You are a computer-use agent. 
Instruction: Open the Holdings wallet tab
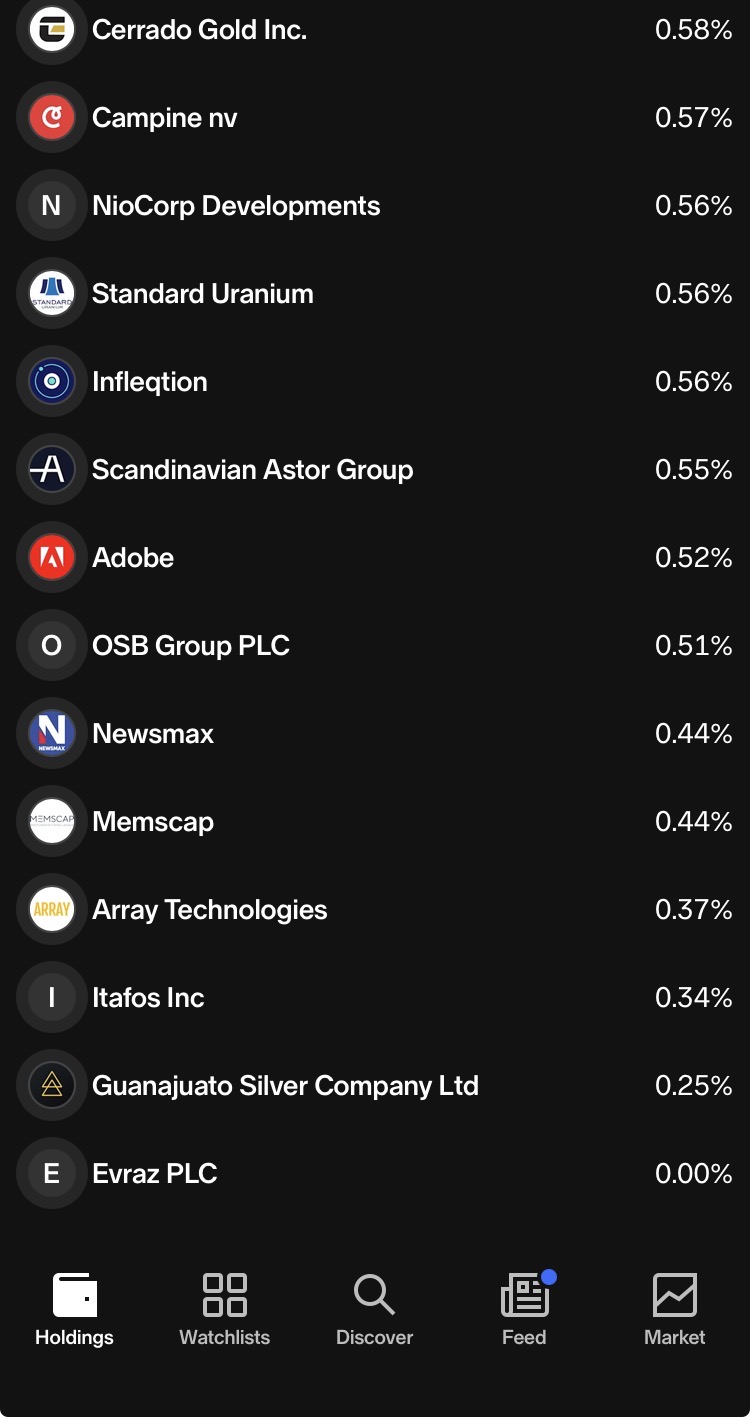coord(75,1309)
